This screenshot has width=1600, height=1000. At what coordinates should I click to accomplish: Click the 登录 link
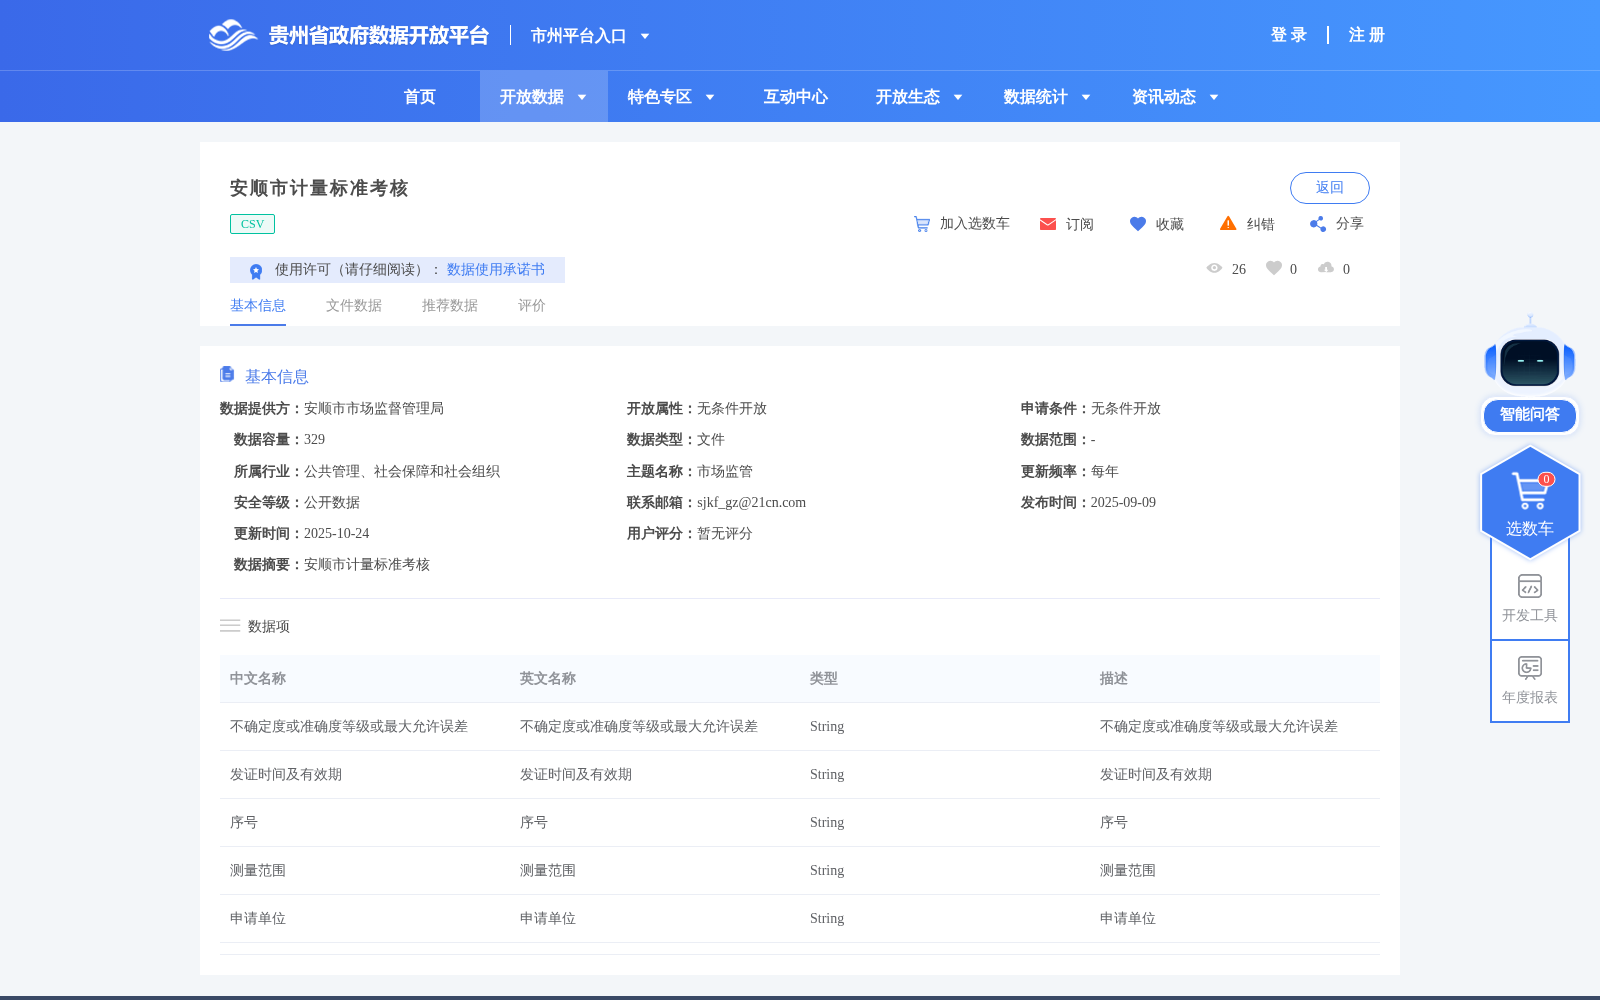[1289, 35]
